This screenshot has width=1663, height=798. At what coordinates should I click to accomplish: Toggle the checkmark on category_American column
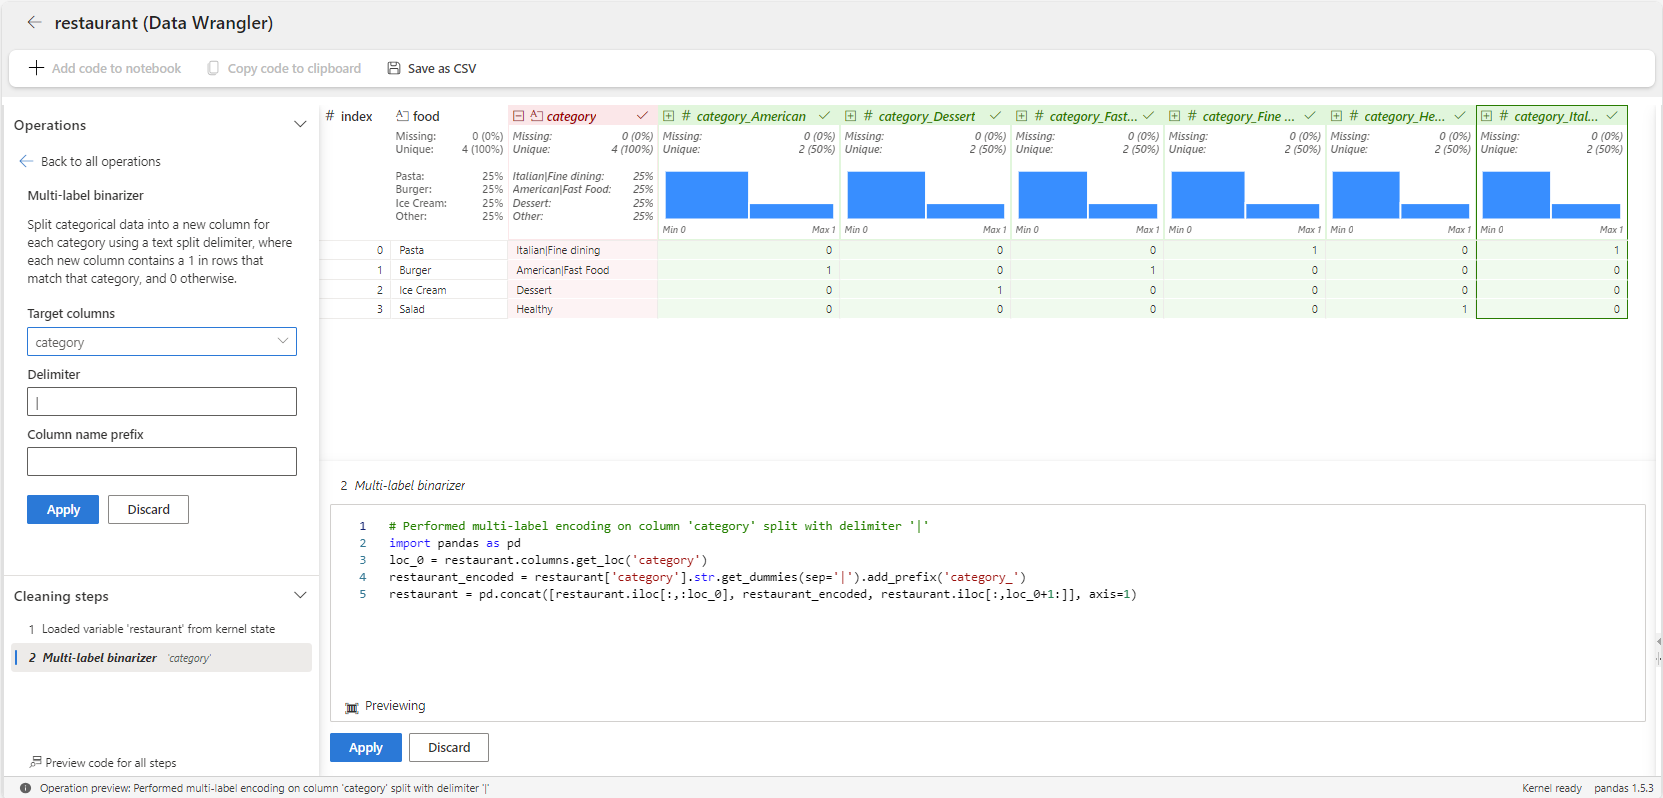click(x=824, y=116)
